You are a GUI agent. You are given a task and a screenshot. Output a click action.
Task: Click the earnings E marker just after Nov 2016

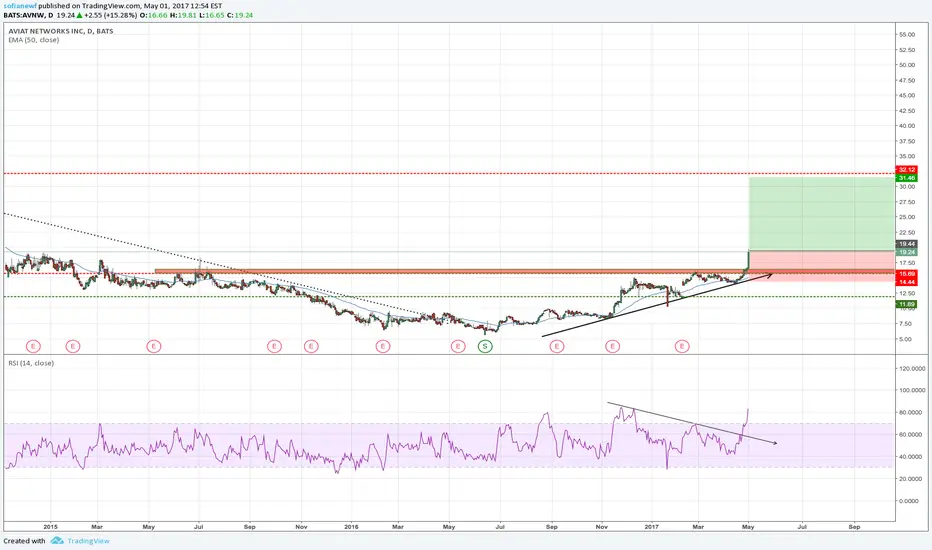tap(612, 346)
